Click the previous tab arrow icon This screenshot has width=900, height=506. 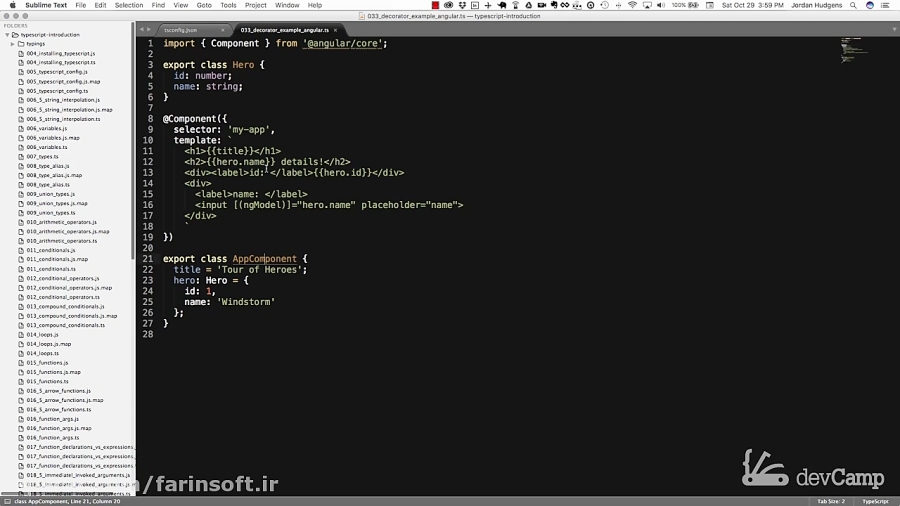pos(142,29)
